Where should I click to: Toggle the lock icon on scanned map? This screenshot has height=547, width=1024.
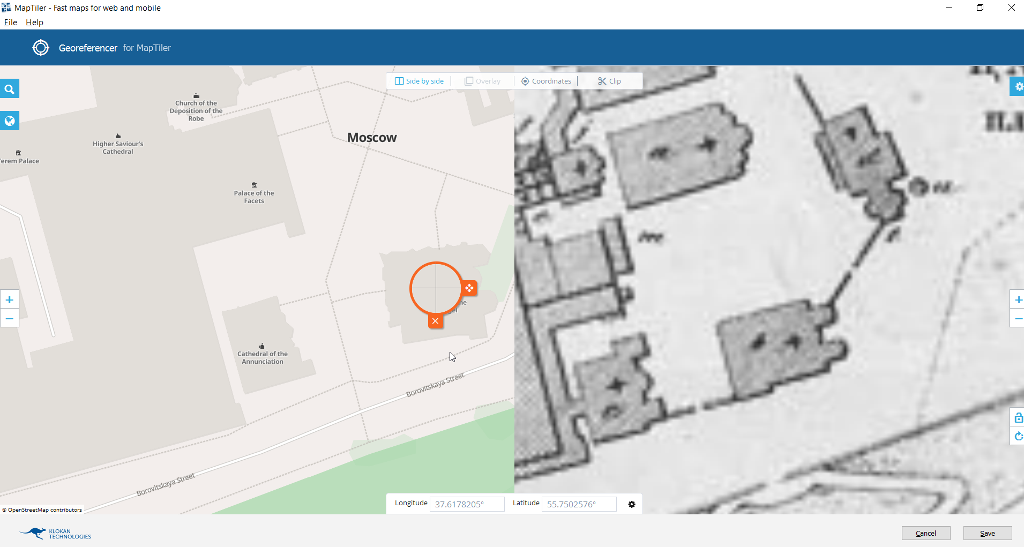point(1018,418)
